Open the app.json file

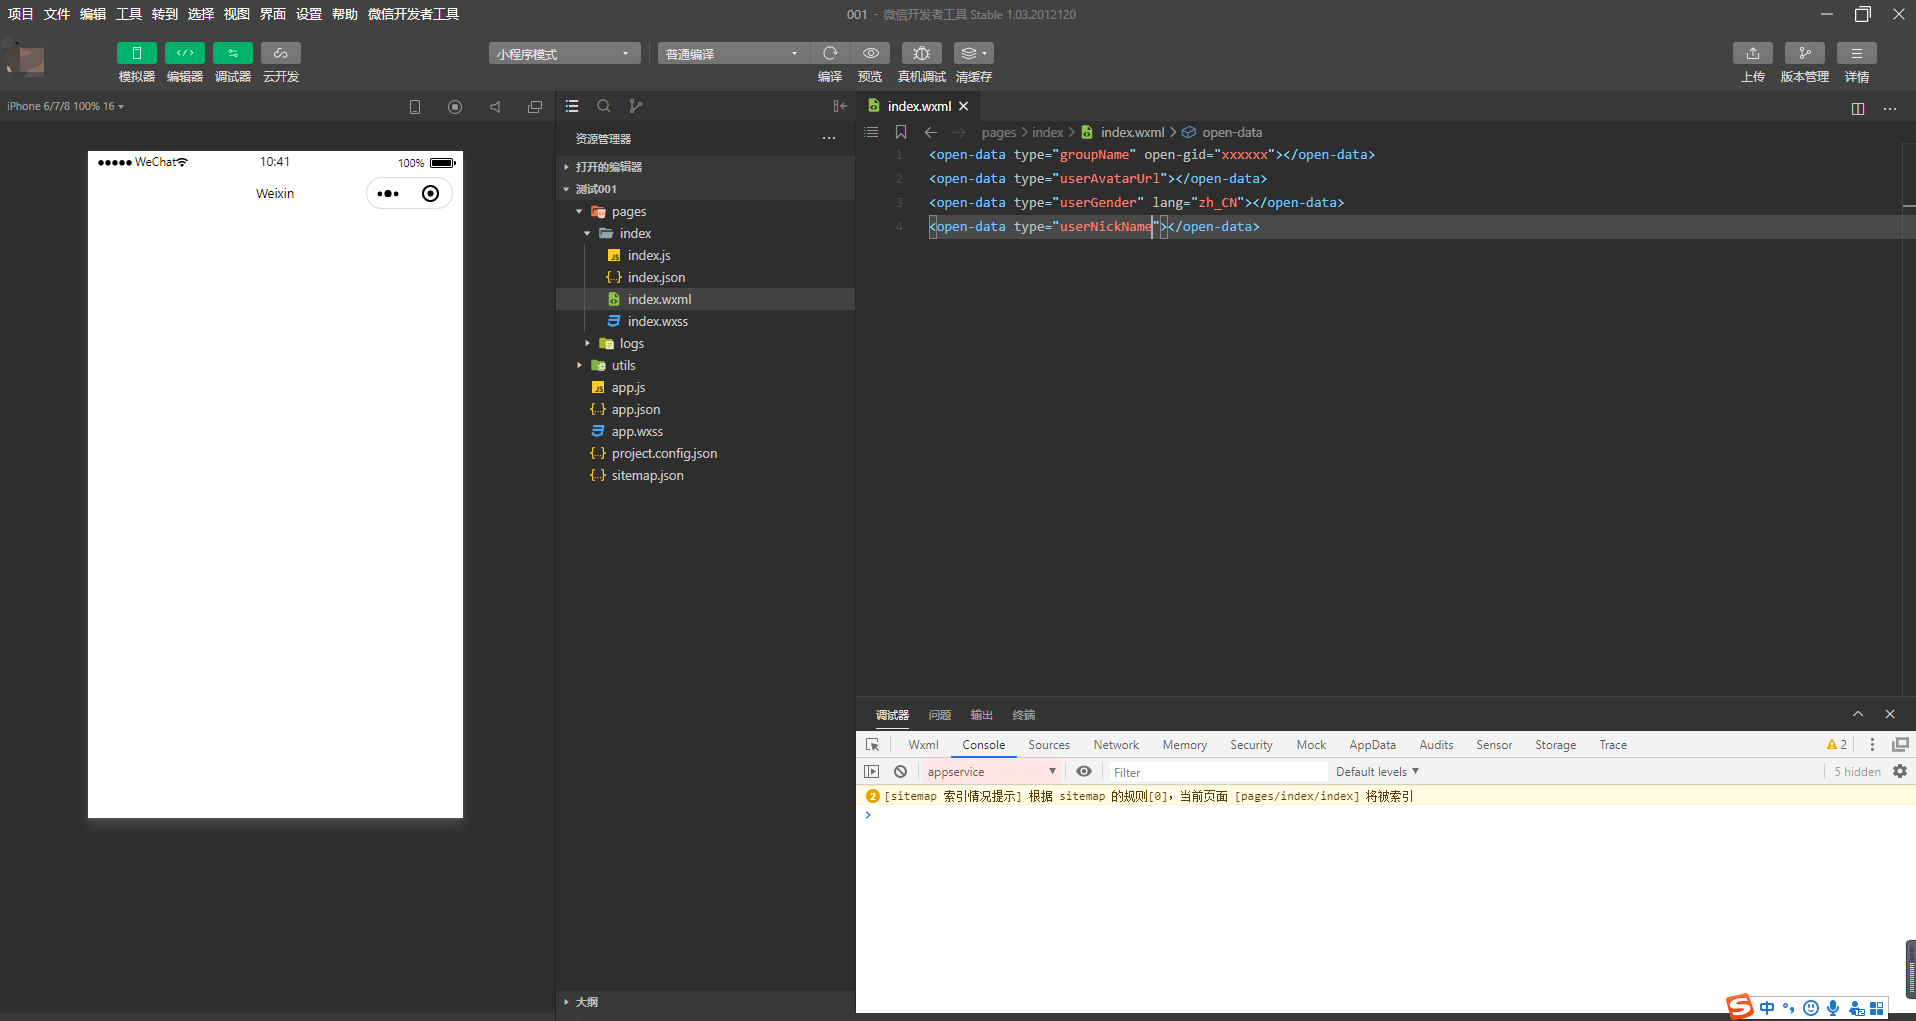pos(705,409)
